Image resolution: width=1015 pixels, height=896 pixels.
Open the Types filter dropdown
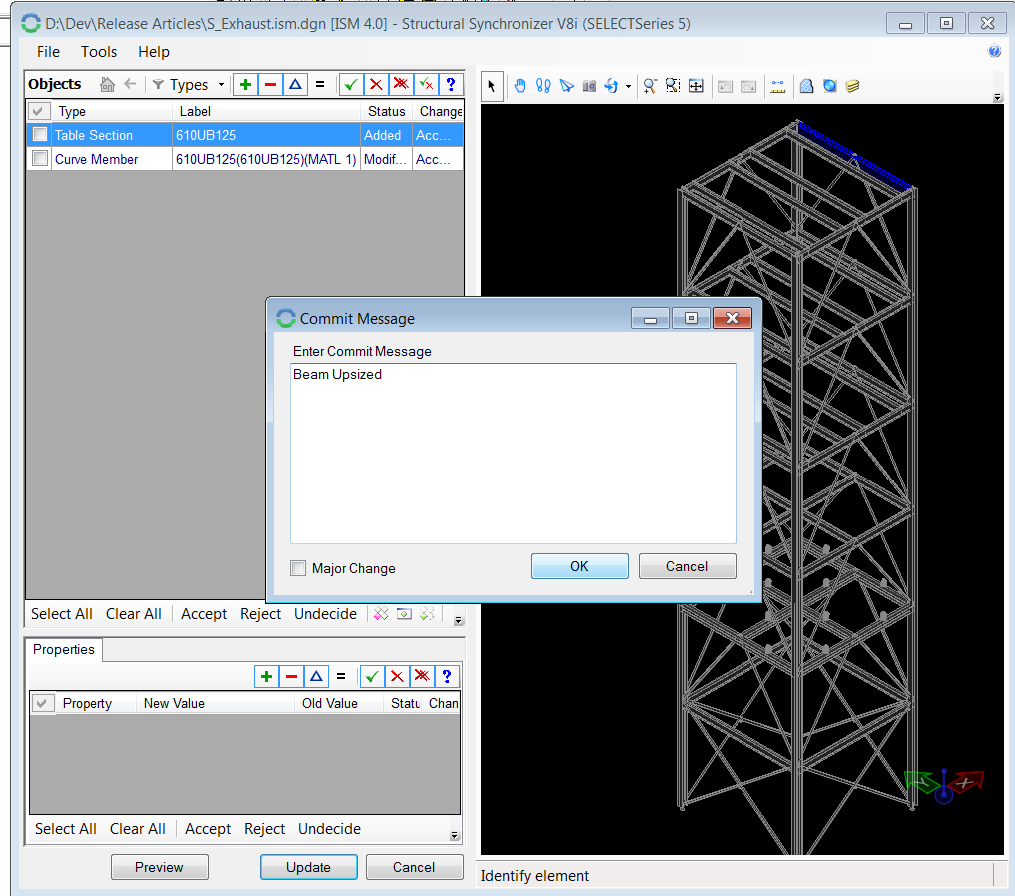(188, 85)
